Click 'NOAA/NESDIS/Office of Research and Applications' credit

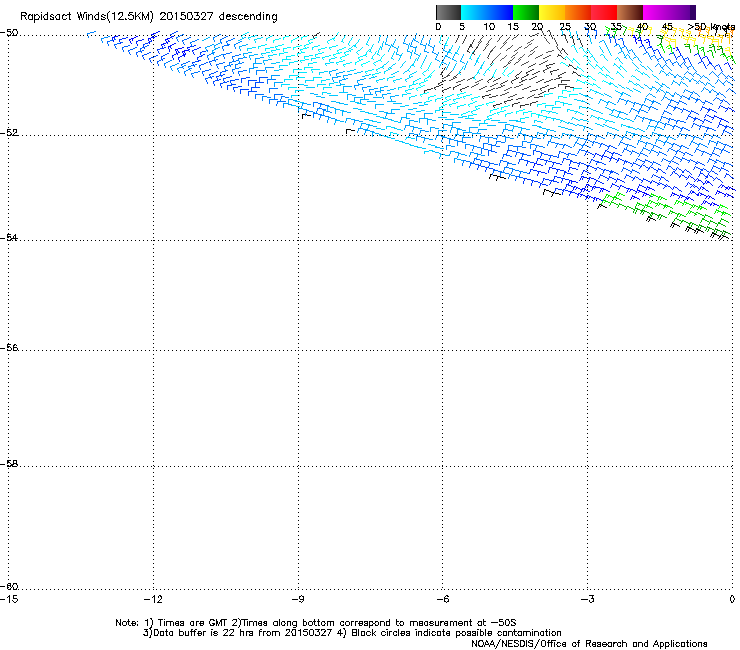point(589,644)
